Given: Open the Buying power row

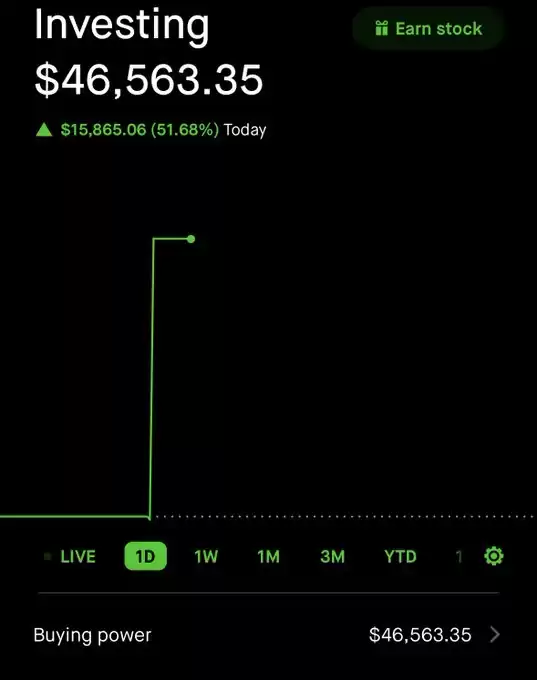Looking at the screenshot, I should click(268, 635).
